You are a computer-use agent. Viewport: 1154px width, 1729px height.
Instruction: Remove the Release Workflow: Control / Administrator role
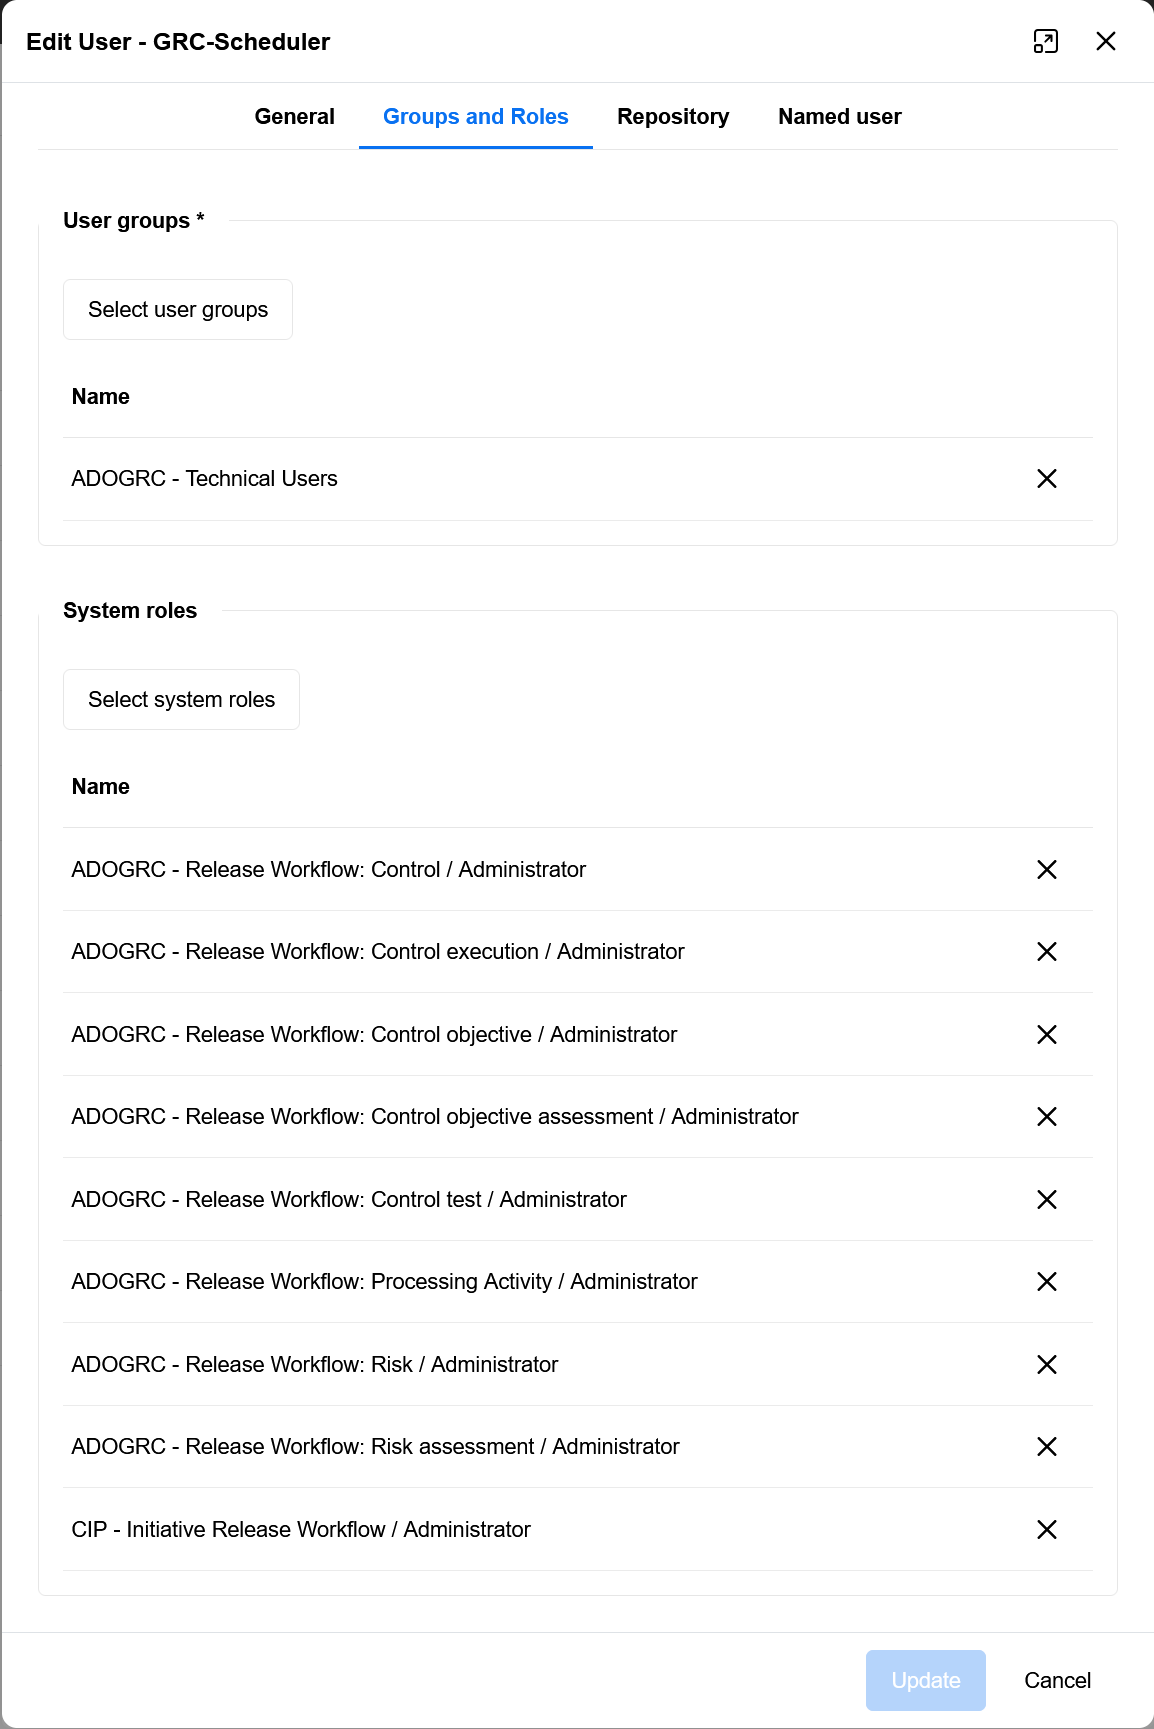tap(1046, 869)
